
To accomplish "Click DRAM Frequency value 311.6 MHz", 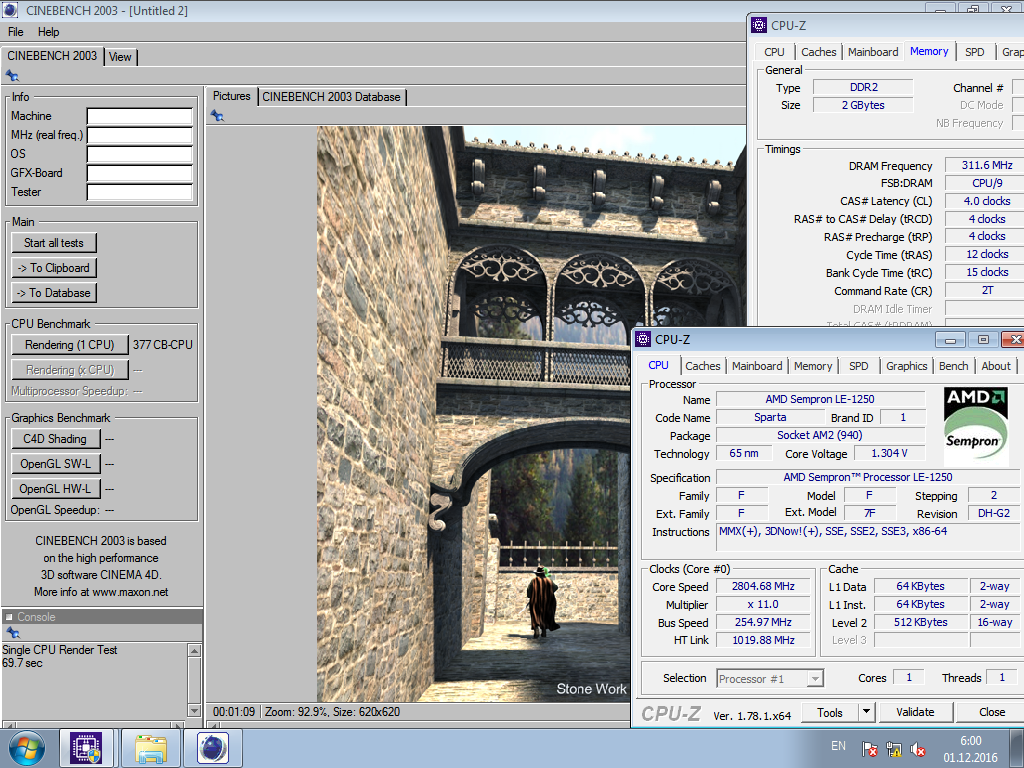I will point(987,166).
